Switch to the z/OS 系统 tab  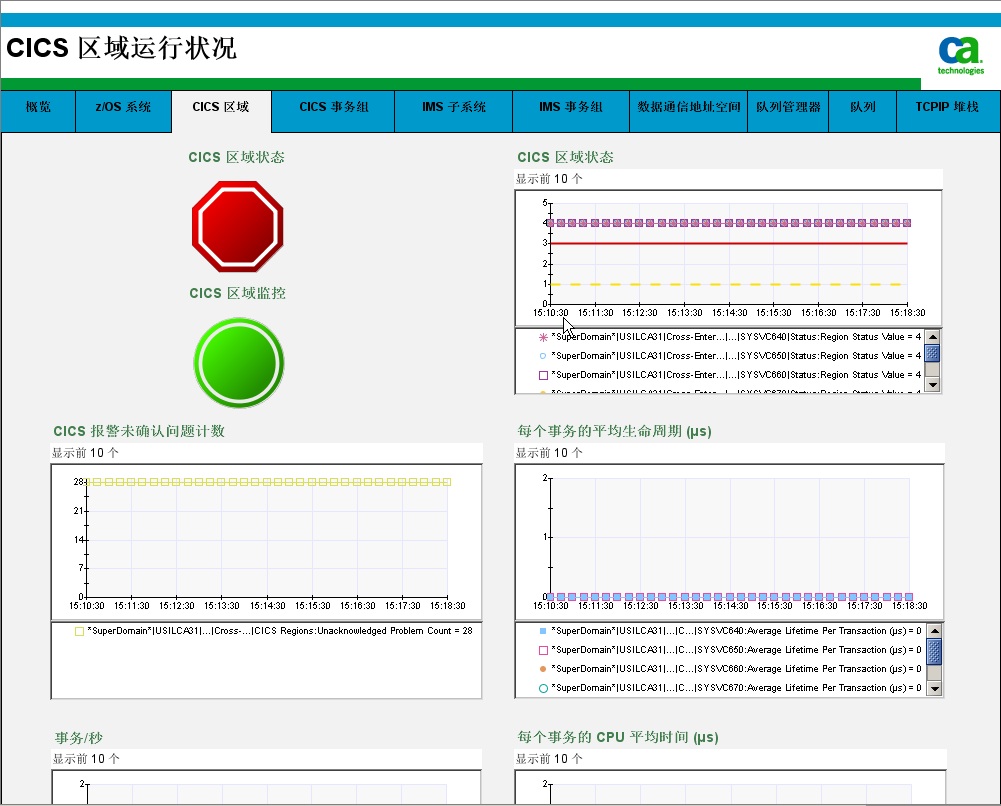(123, 107)
